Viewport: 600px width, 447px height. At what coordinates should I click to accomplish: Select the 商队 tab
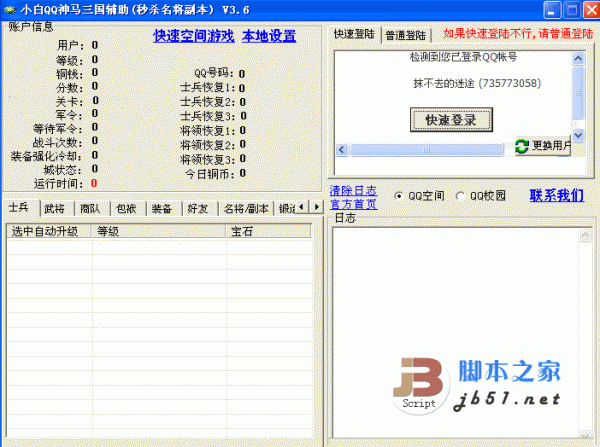point(90,209)
